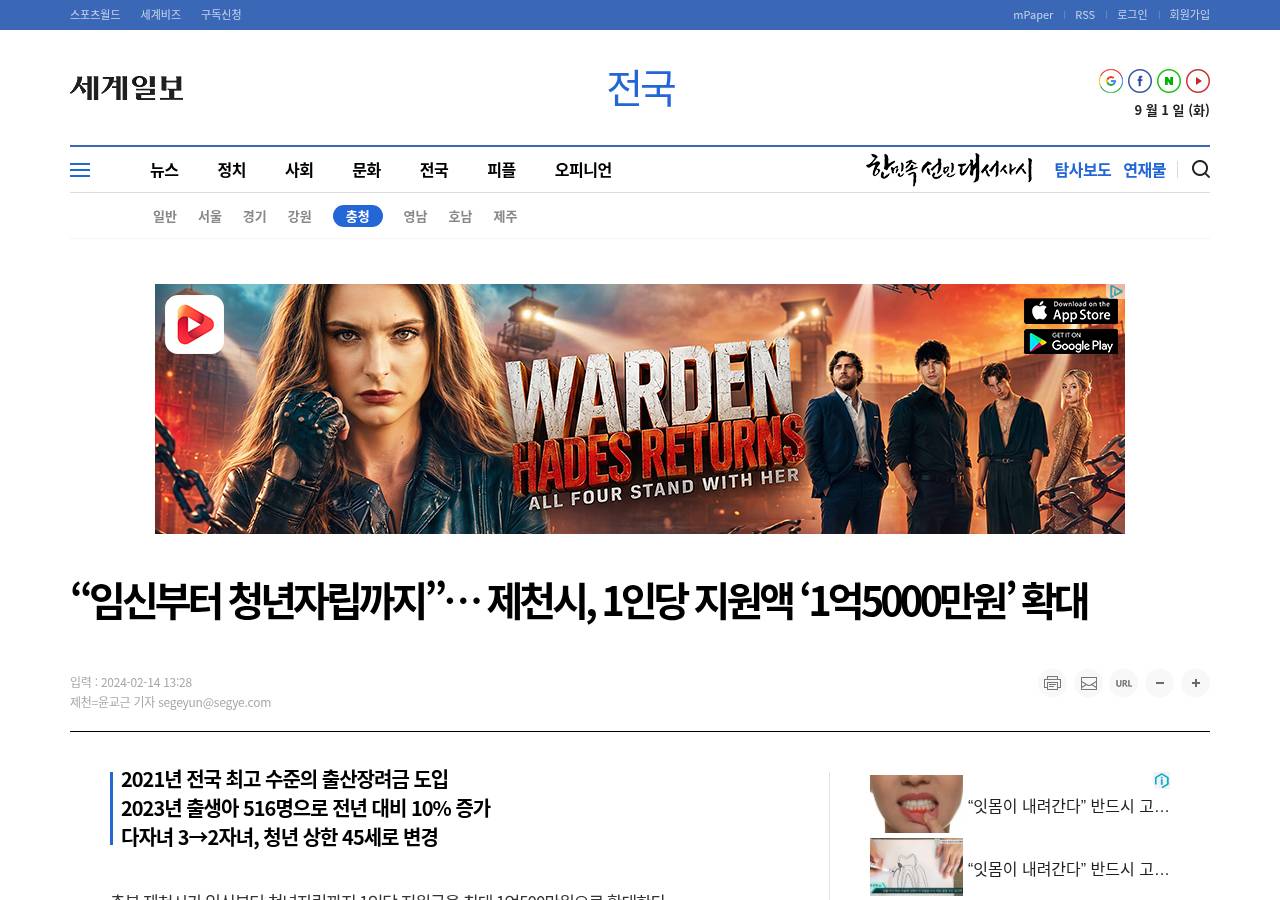Viewport: 1280px width, 900px height.
Task: Click Google Play badge in ad
Action: click(x=1071, y=342)
